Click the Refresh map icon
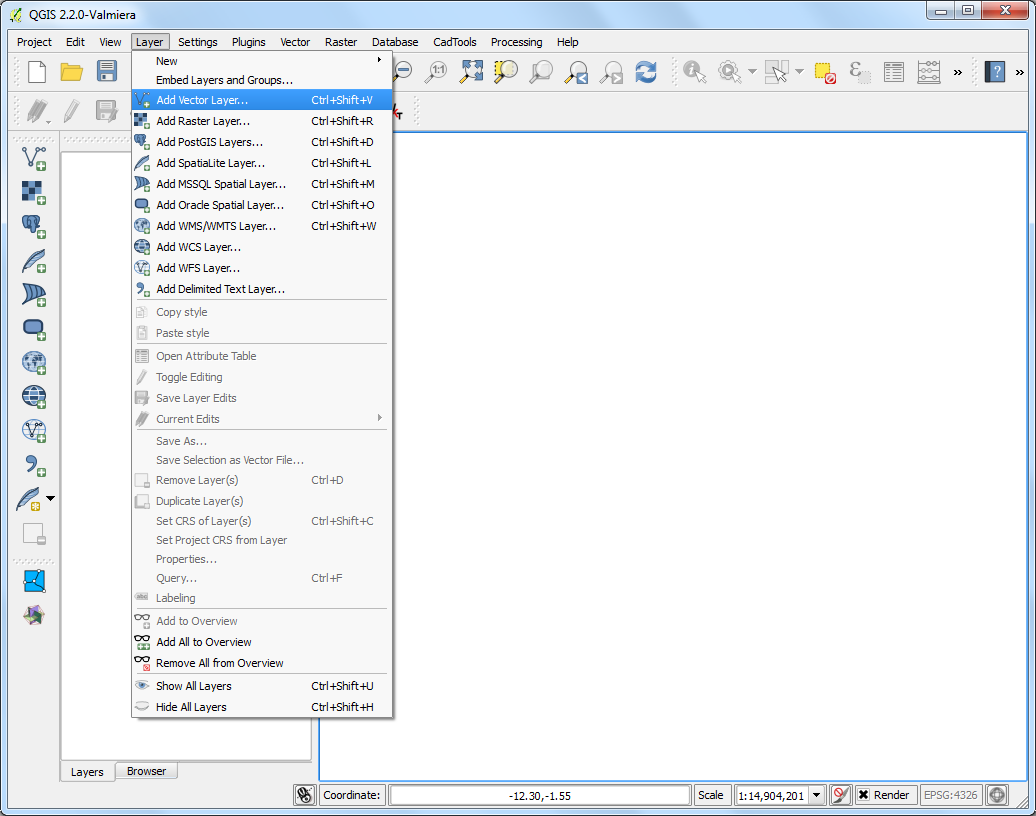Screen dimensions: 1036x816 (646, 71)
